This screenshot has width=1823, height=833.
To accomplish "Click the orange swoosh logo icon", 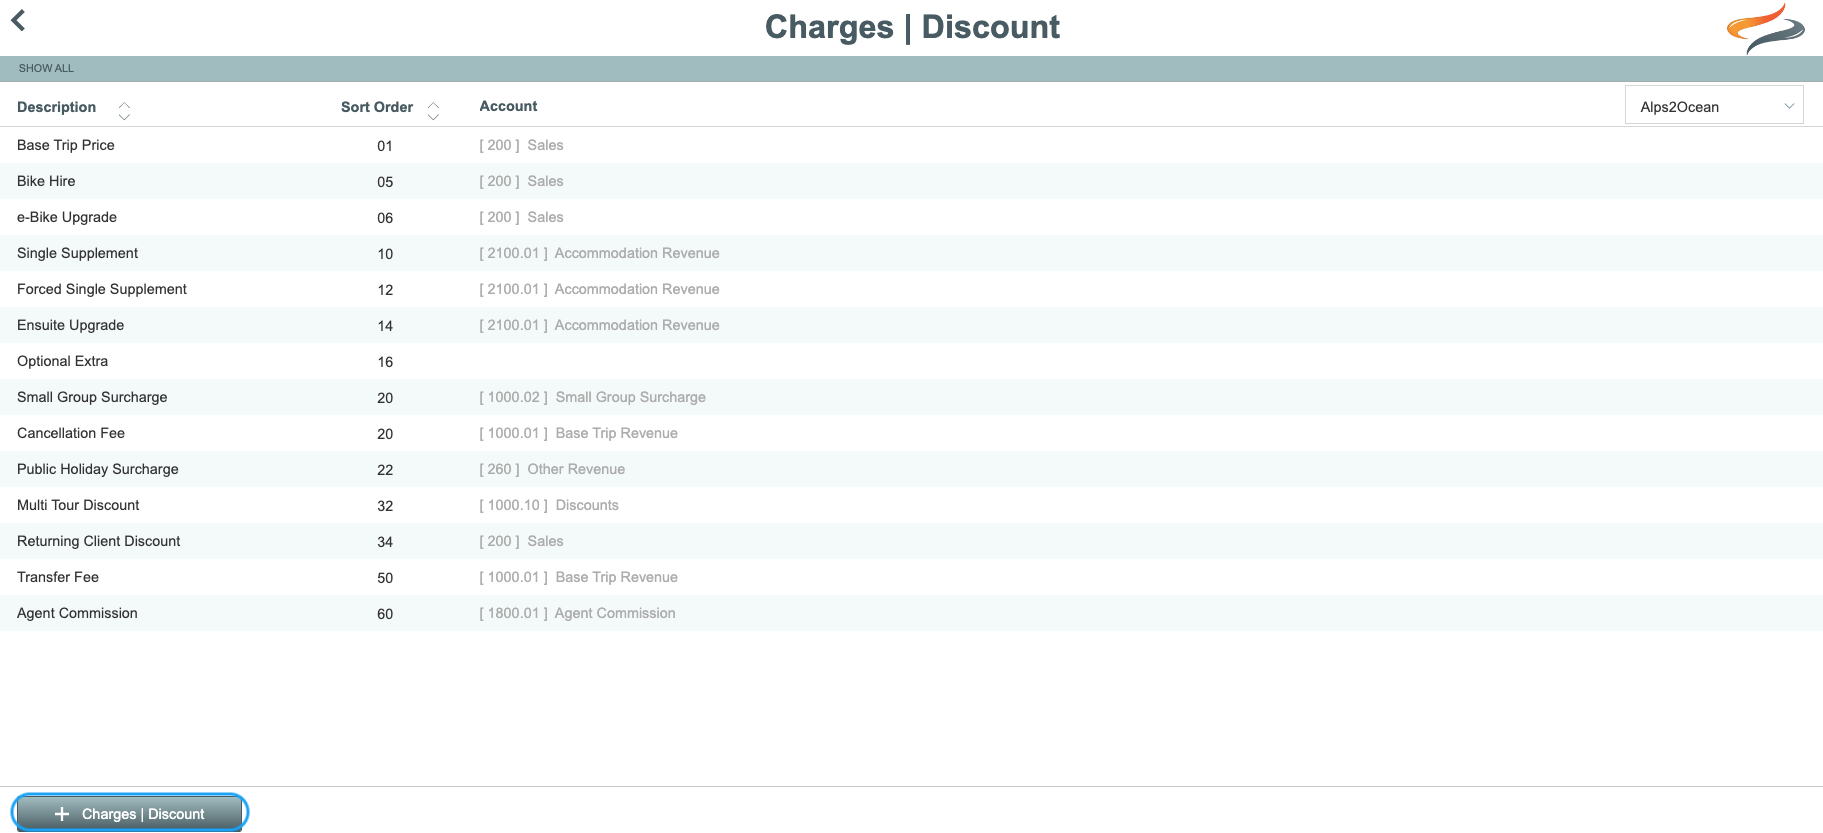I will [1765, 28].
